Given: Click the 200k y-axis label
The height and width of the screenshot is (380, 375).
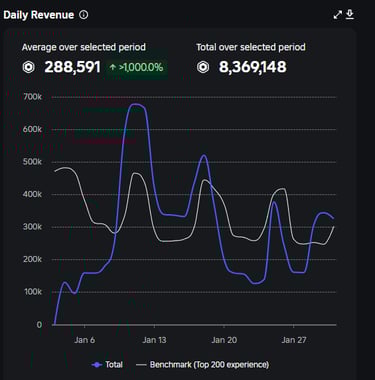Looking at the screenshot, I should [33, 259].
